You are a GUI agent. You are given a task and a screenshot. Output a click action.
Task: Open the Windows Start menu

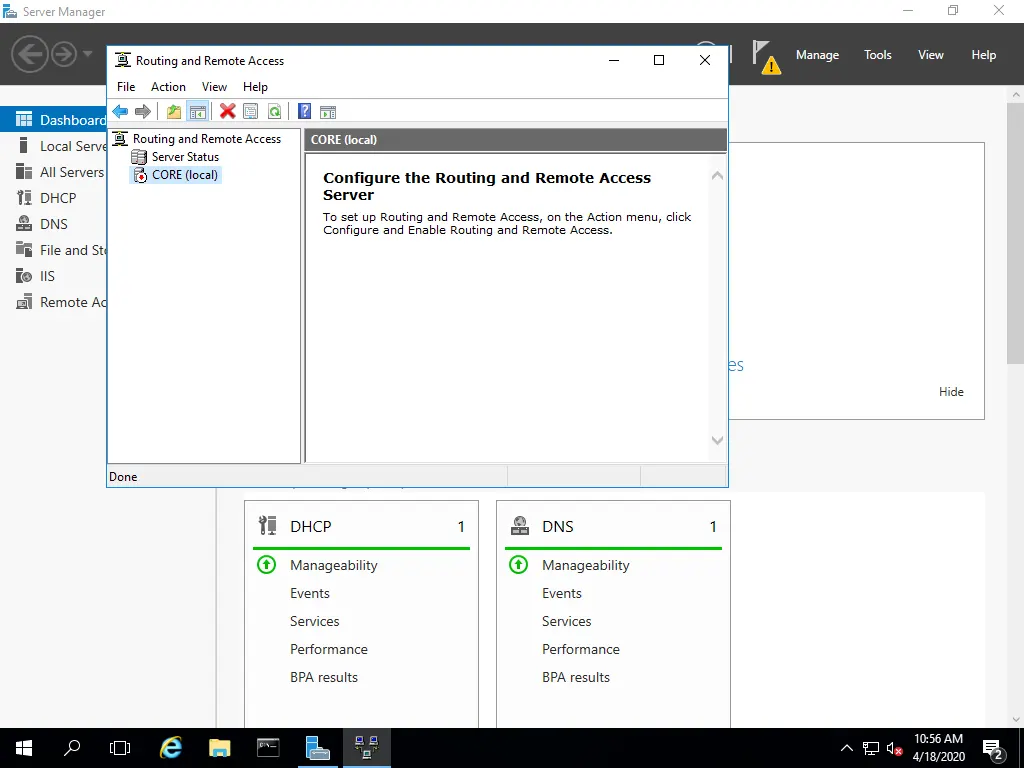coord(24,748)
